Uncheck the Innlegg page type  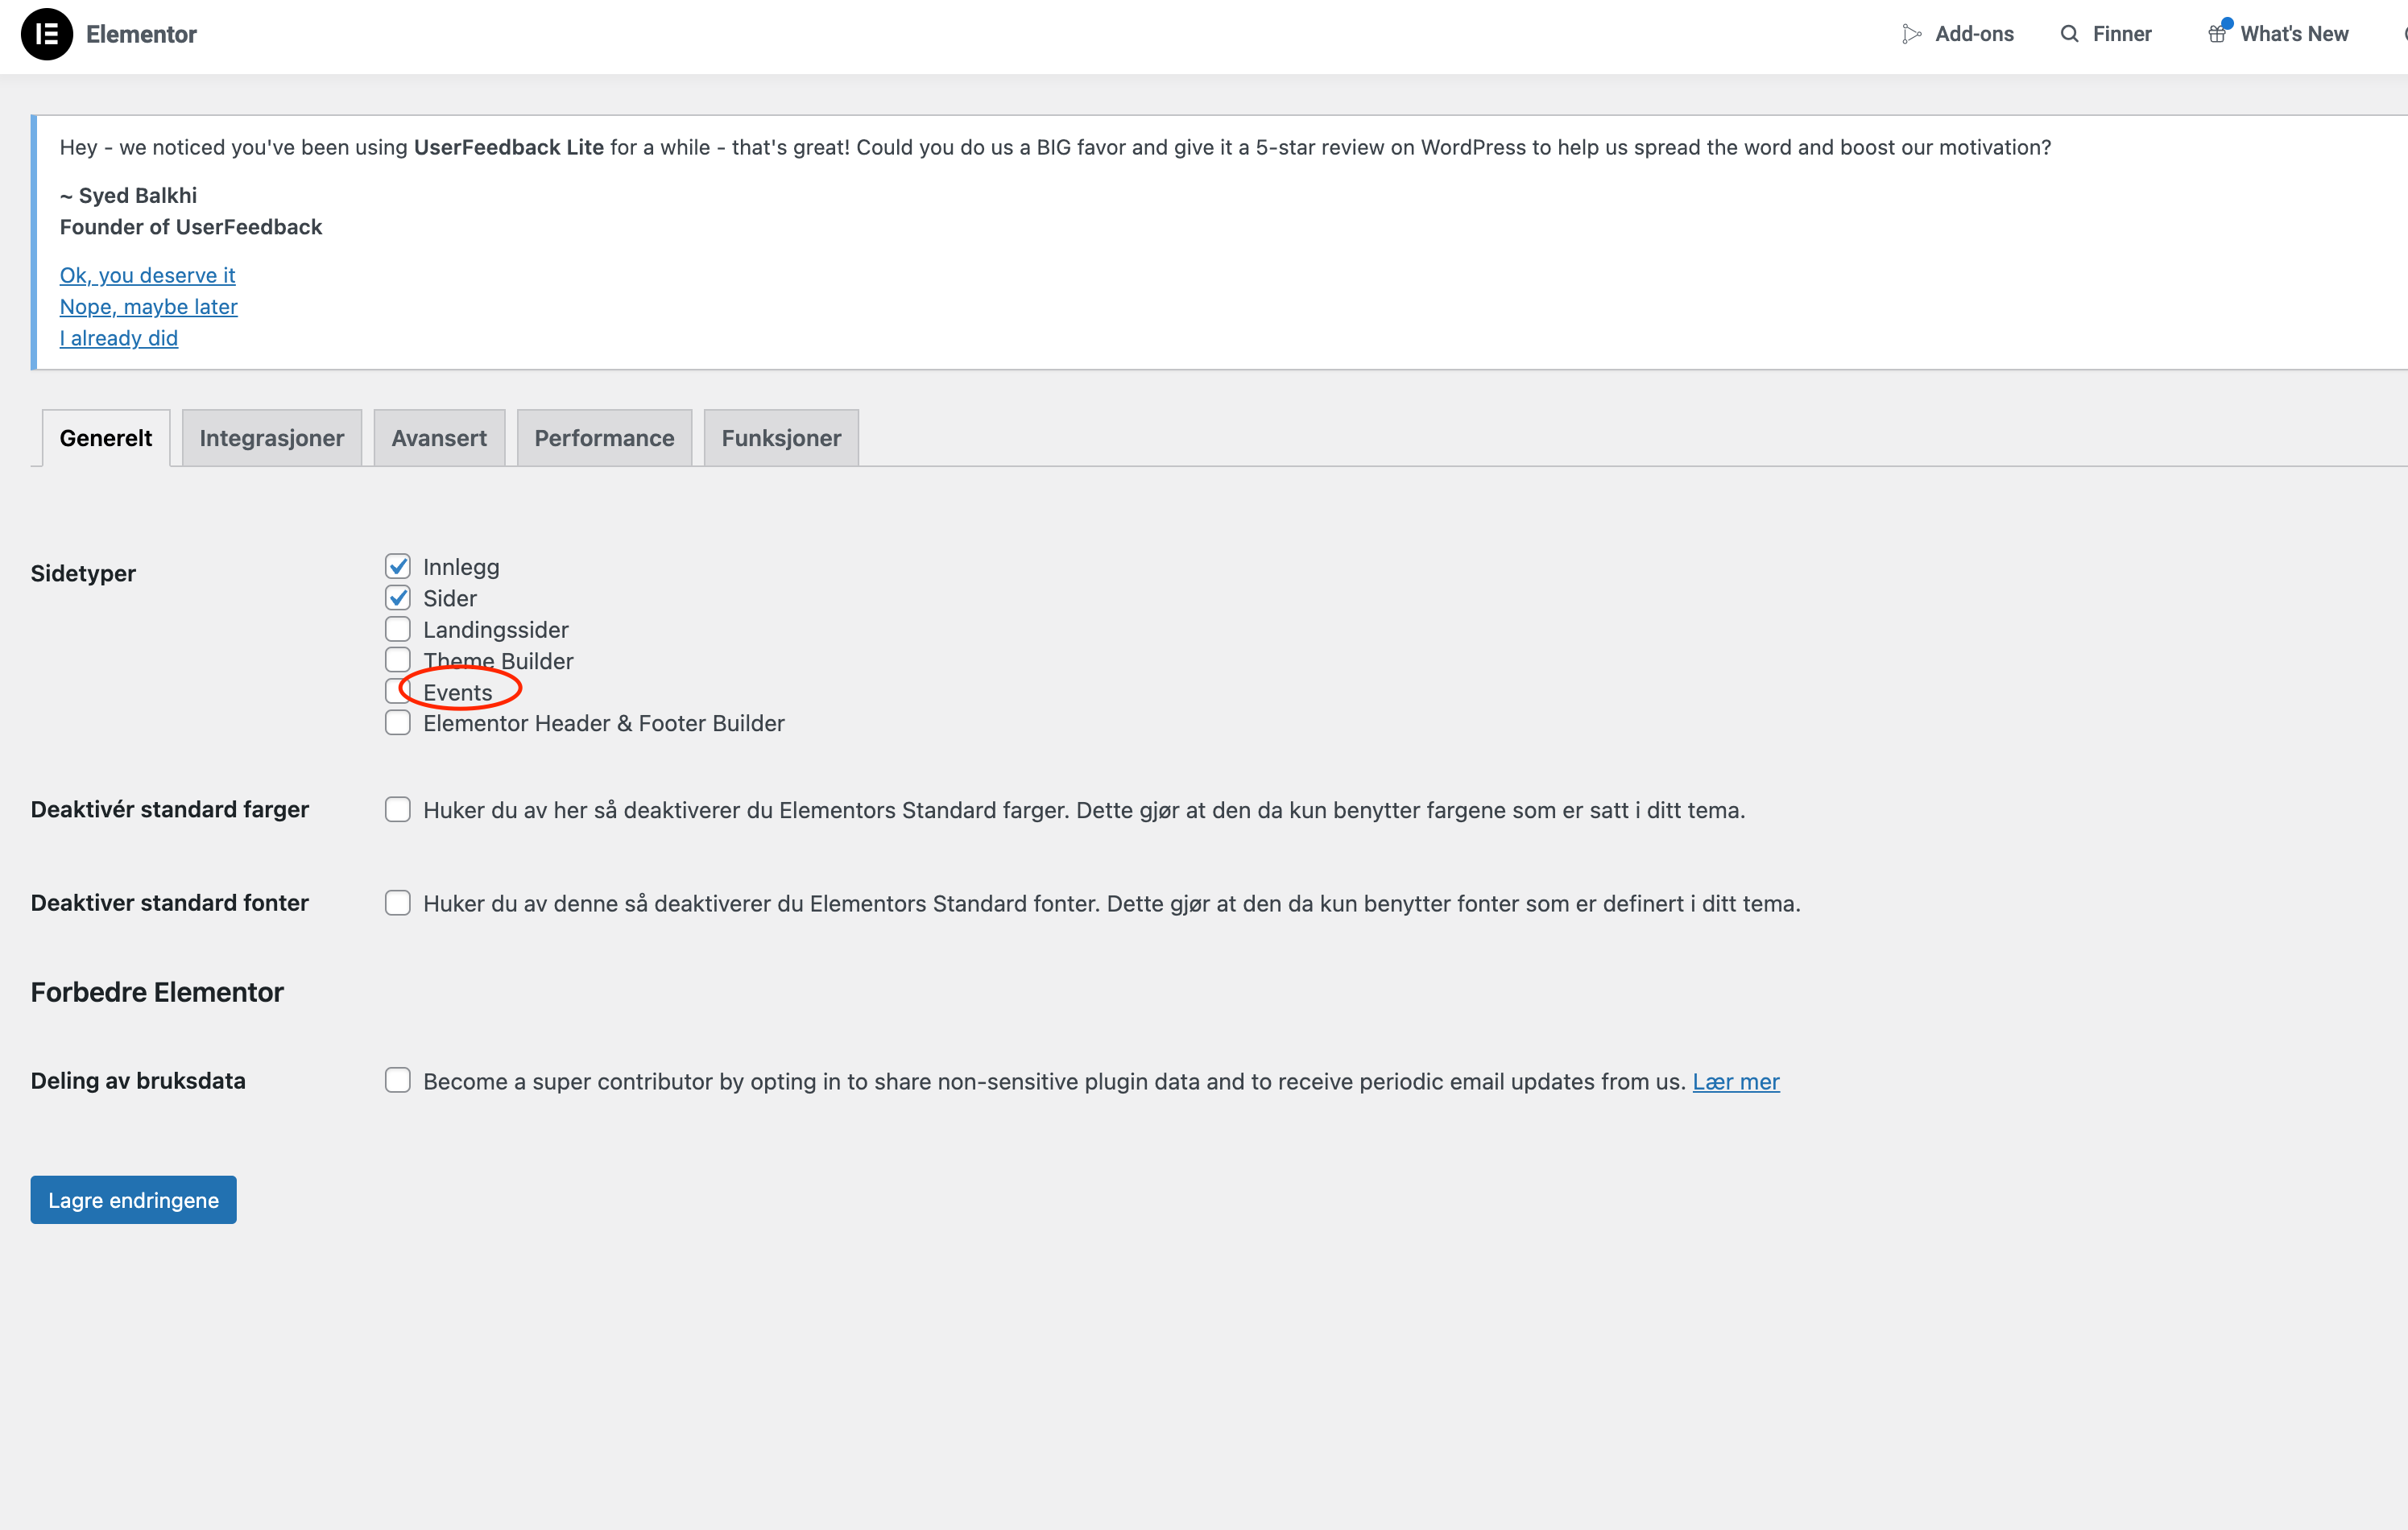click(398, 566)
